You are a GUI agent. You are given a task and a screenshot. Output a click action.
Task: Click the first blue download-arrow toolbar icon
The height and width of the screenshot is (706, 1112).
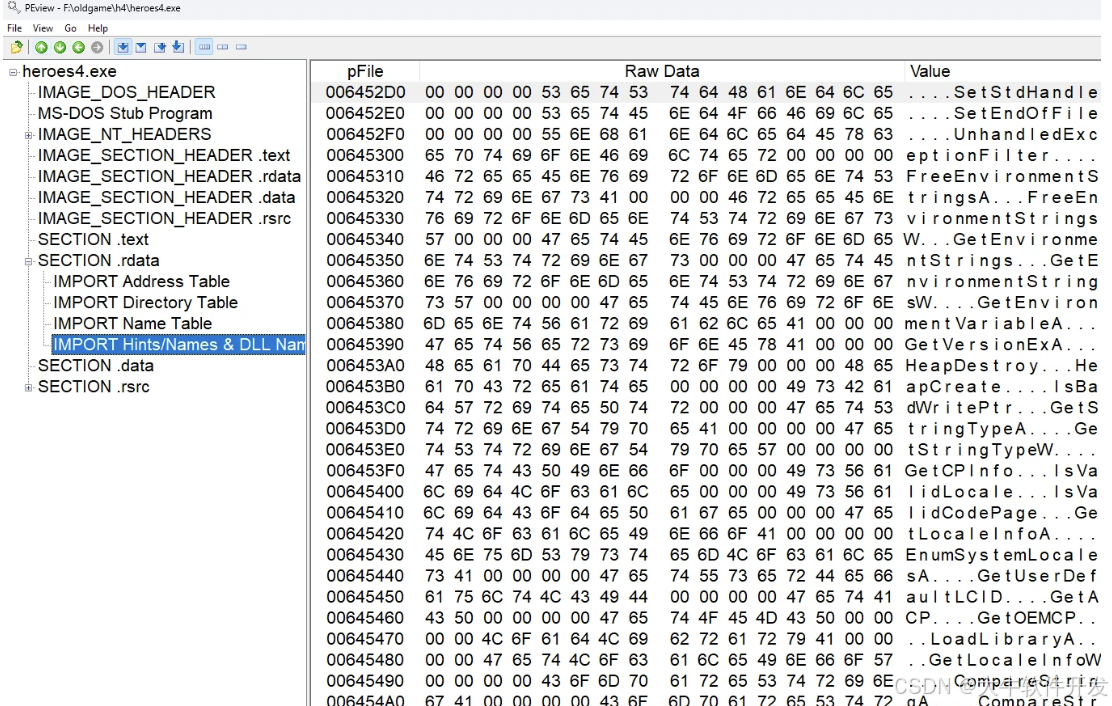pyautogui.click(x=123, y=47)
